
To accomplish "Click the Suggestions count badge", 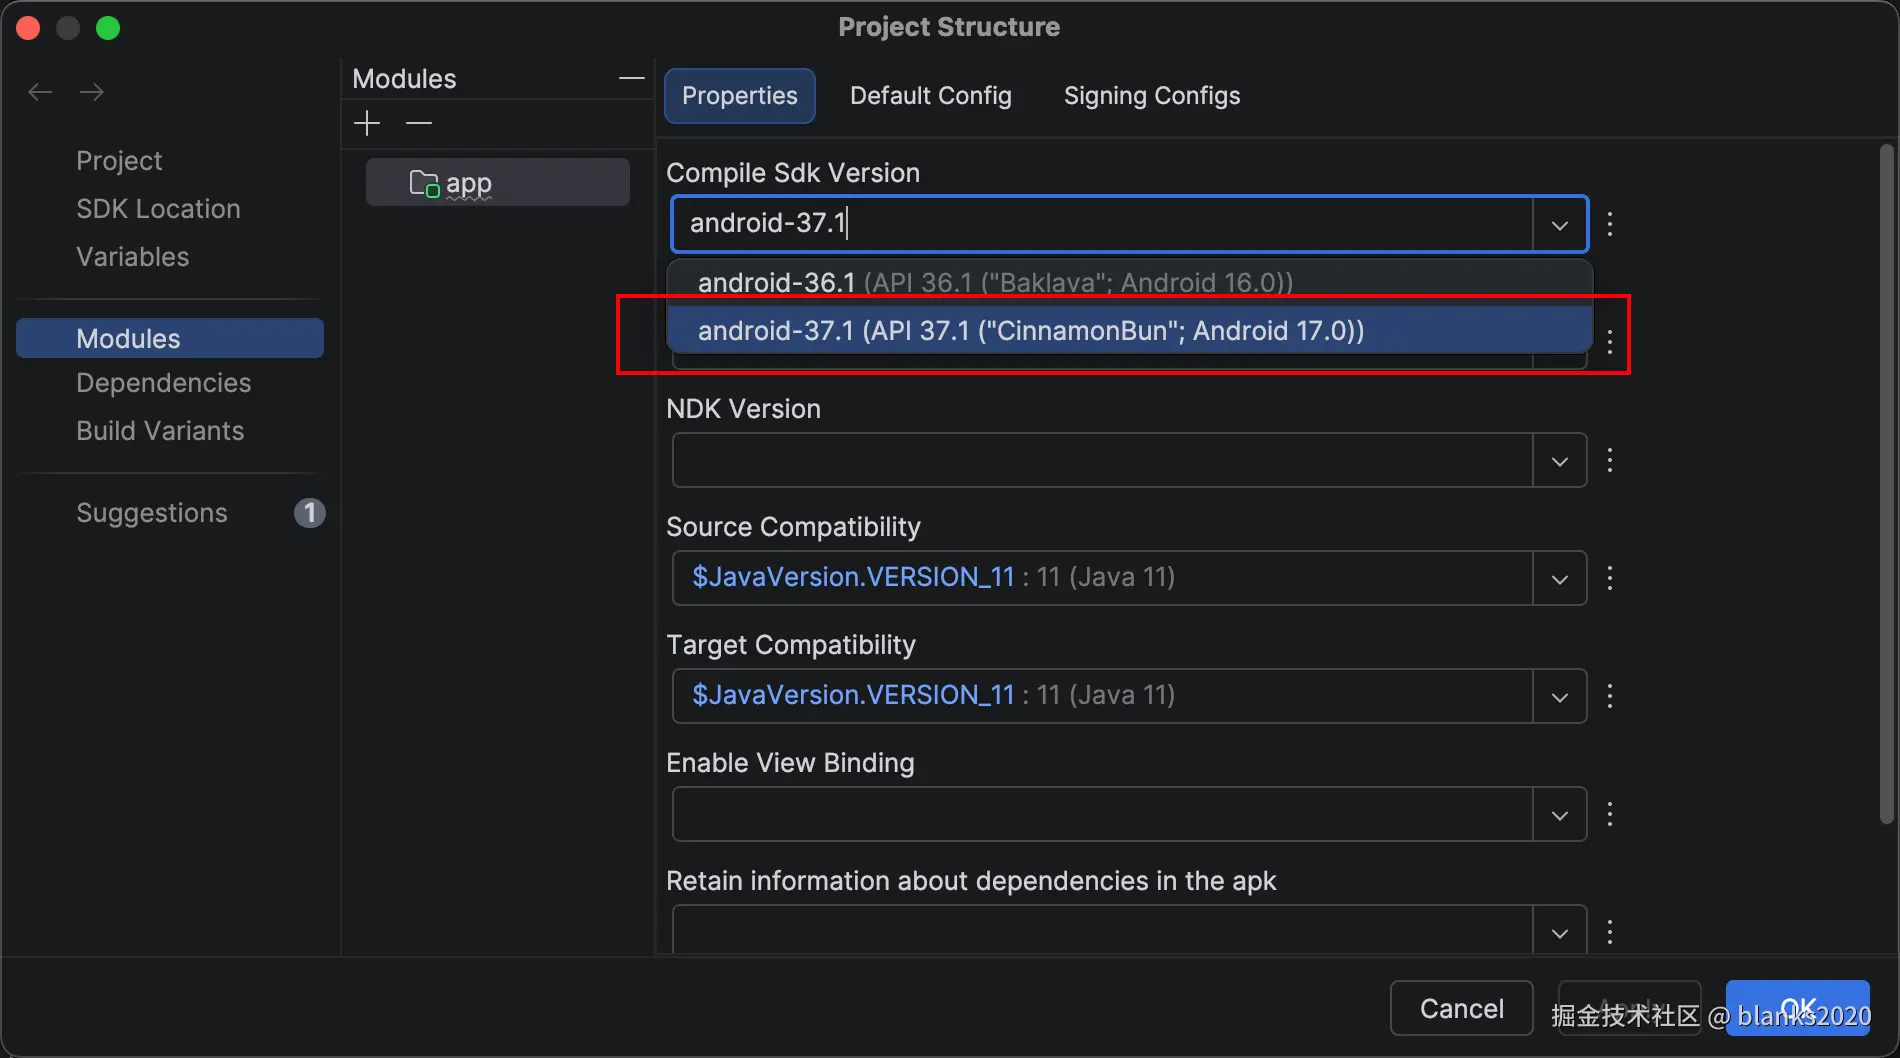I will (309, 513).
